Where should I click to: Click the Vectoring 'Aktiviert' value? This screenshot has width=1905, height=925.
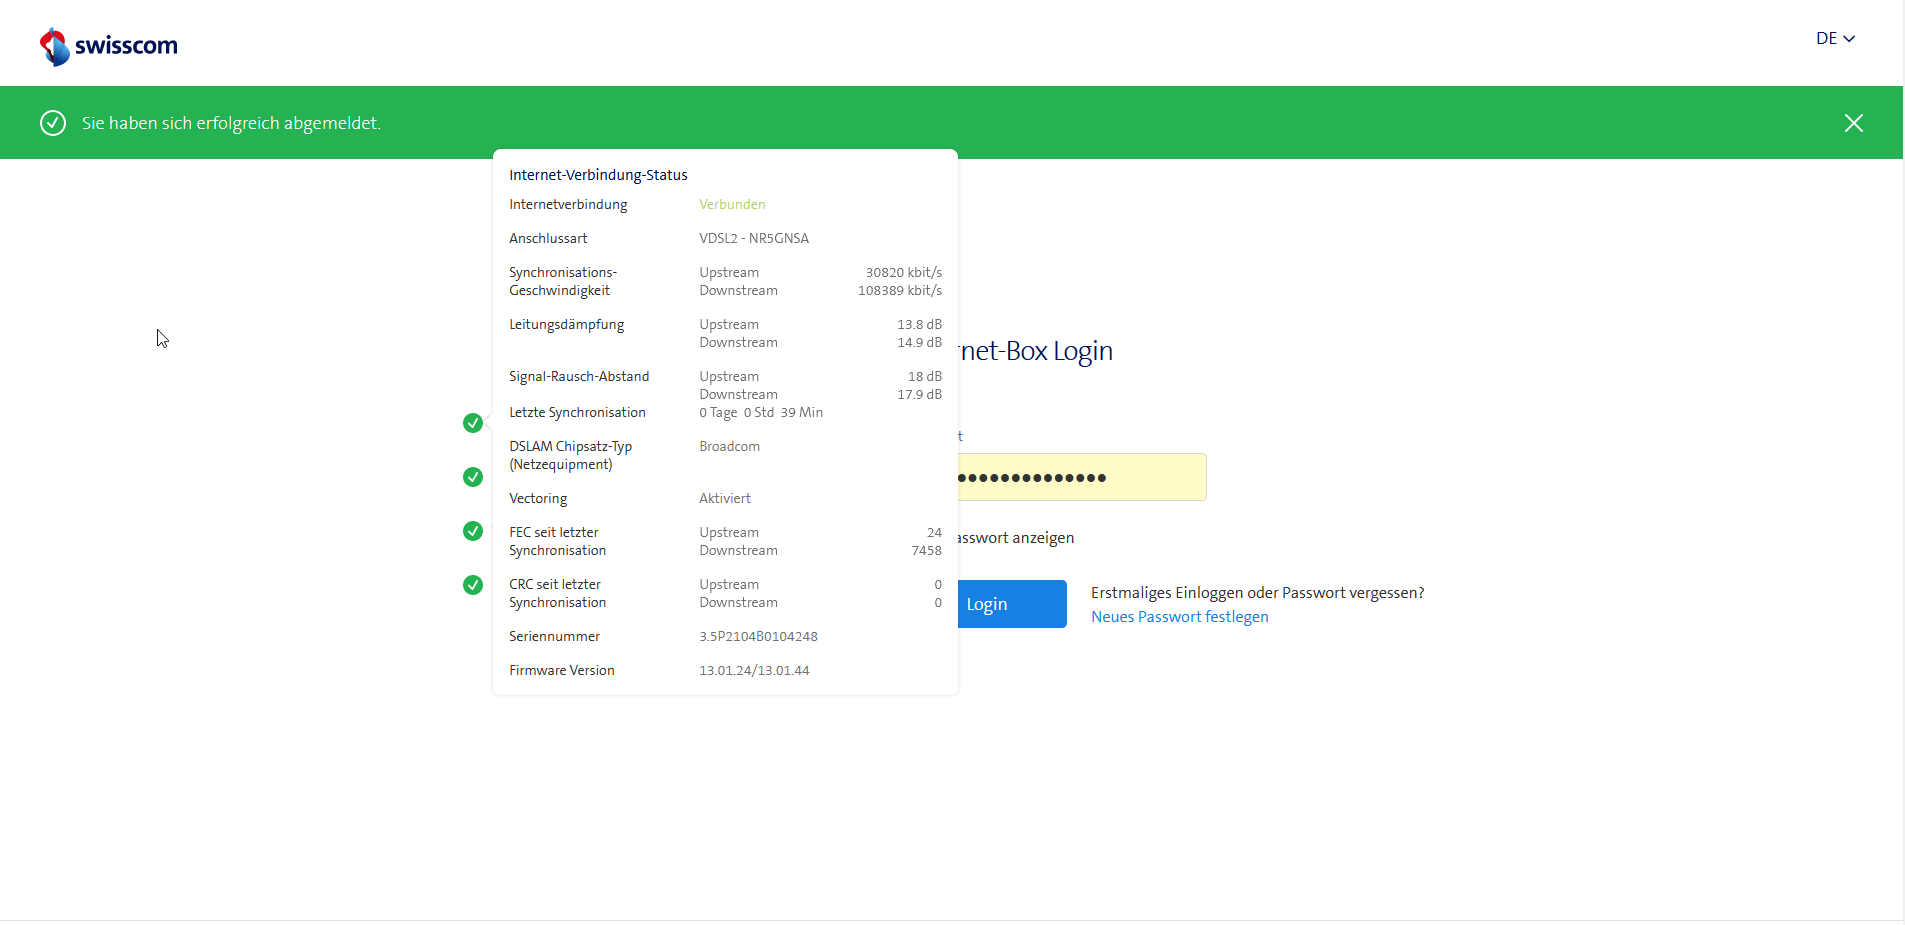724,499
